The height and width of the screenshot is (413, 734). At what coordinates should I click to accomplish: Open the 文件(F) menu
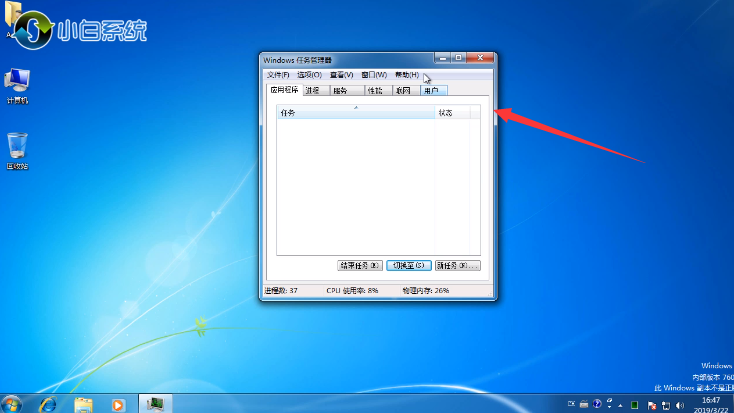278,75
